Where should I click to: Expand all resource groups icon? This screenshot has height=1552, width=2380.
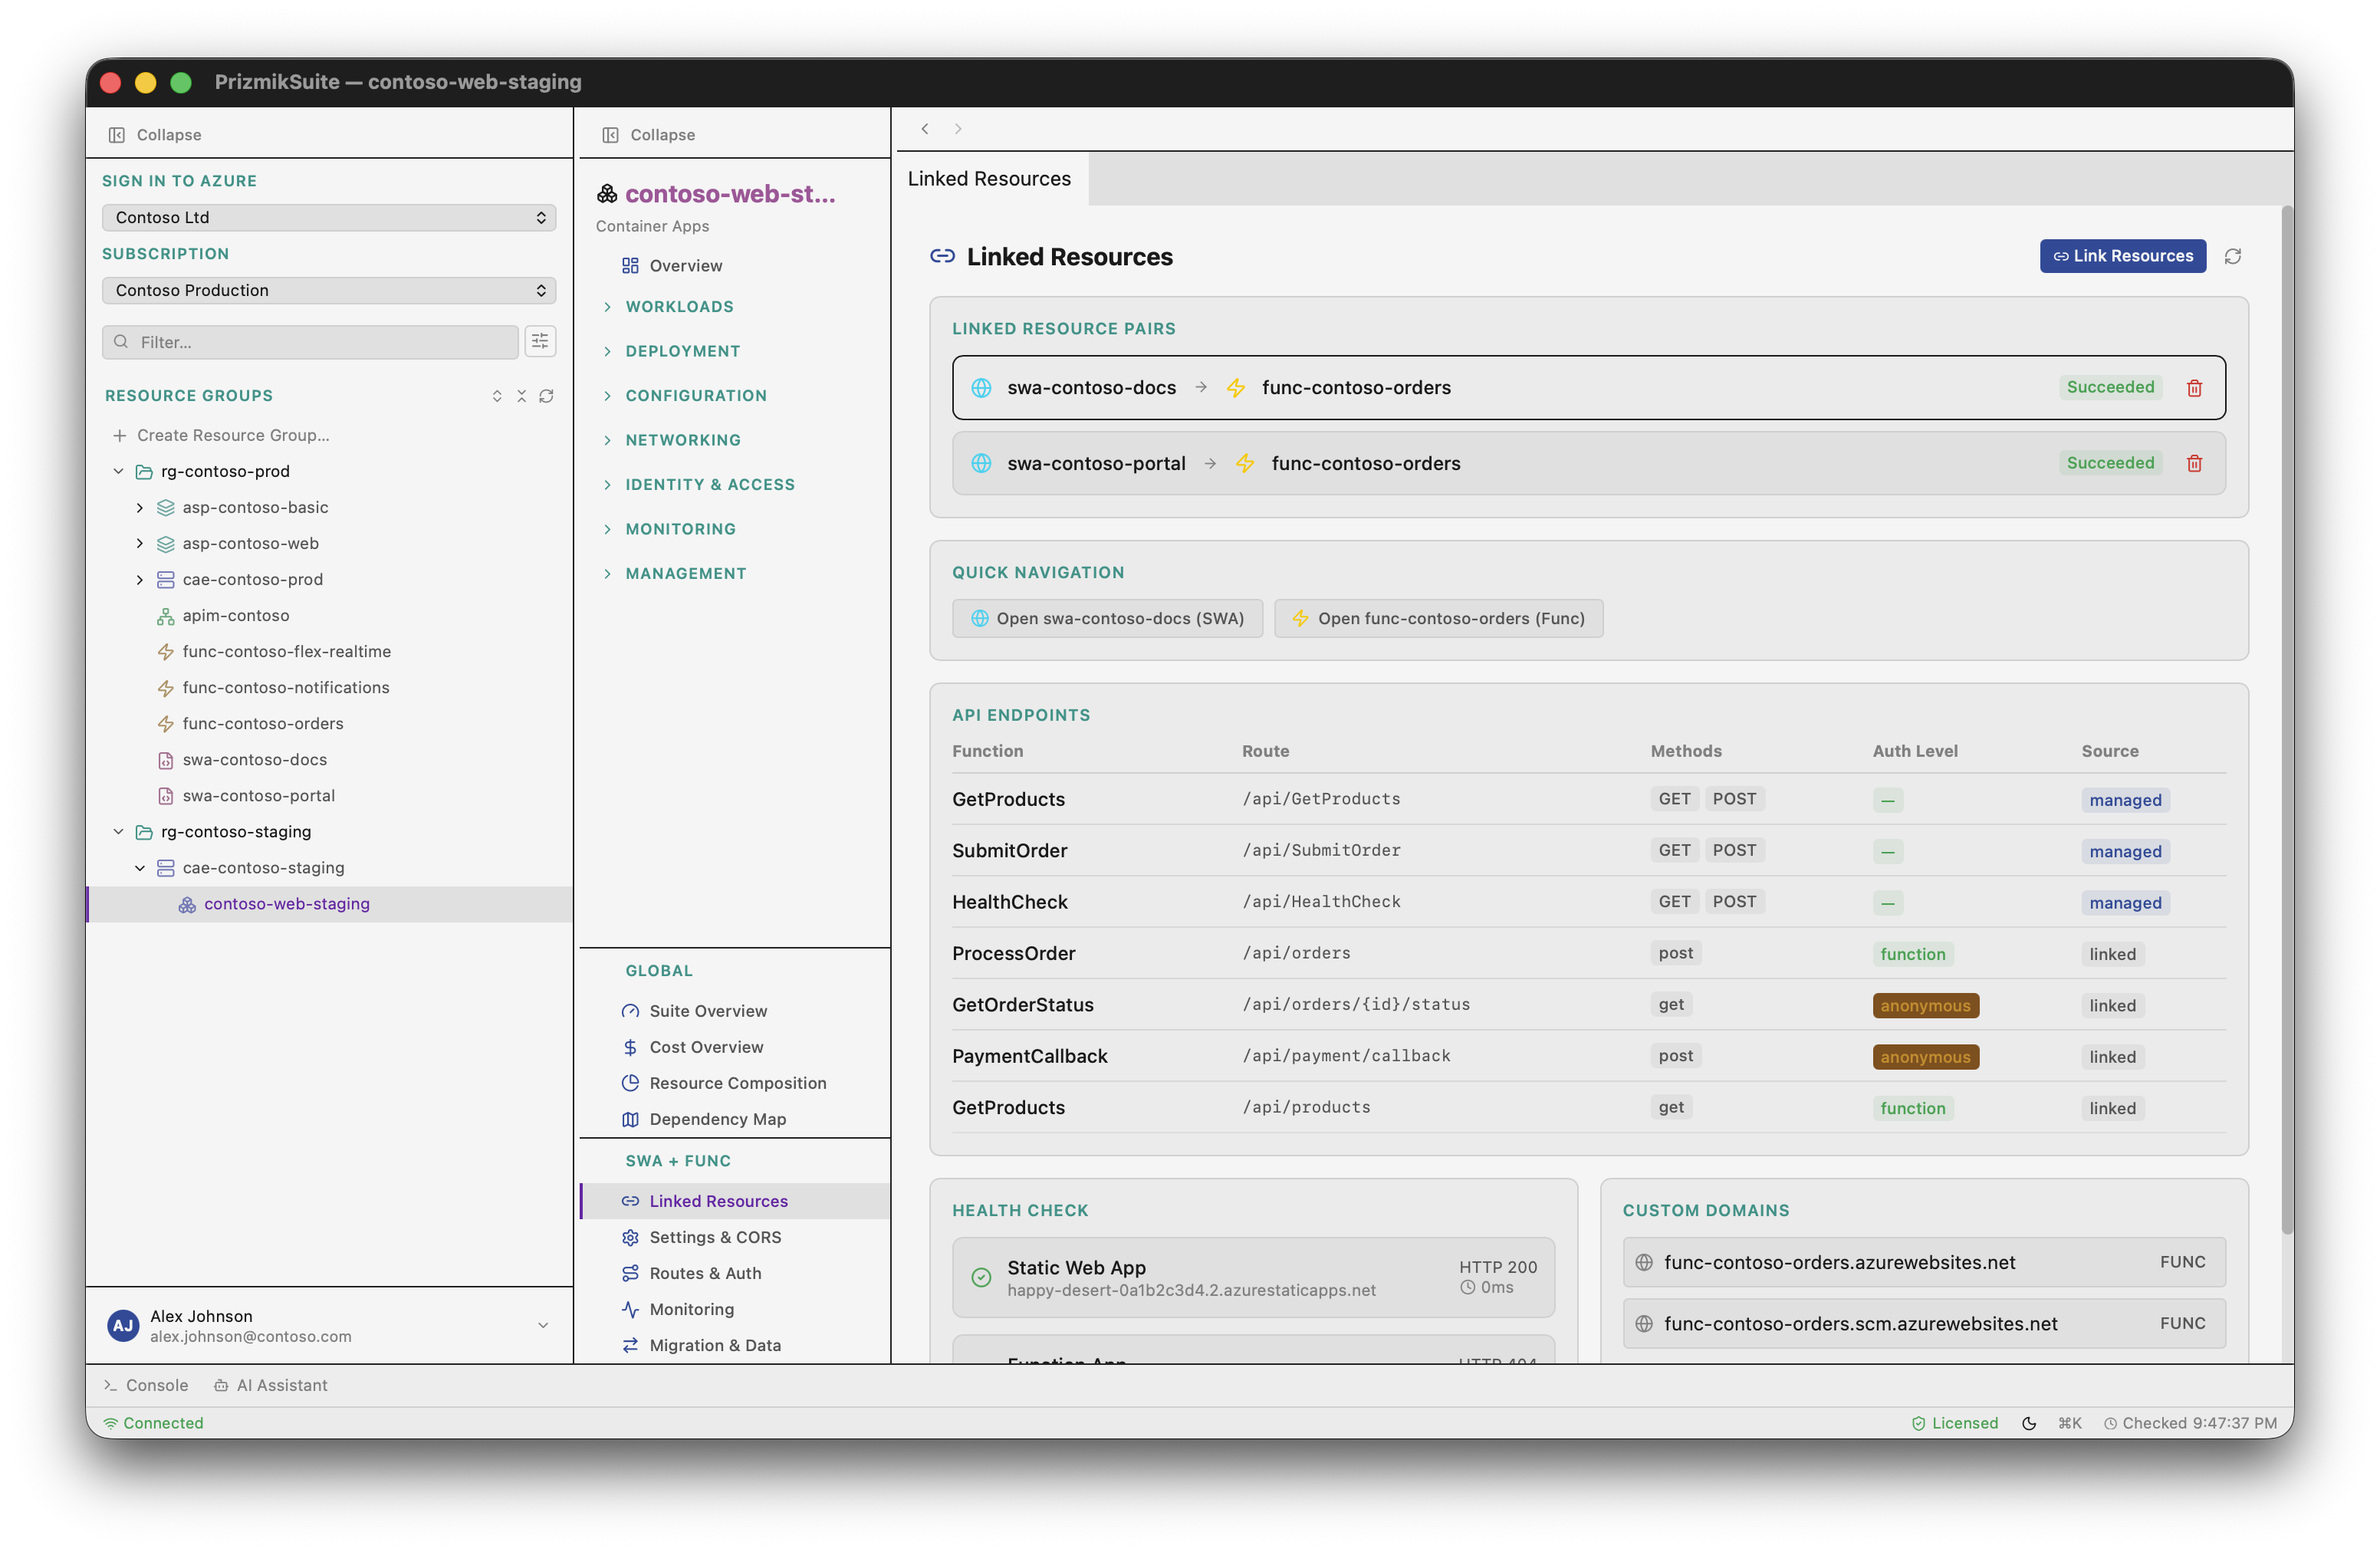(x=497, y=396)
